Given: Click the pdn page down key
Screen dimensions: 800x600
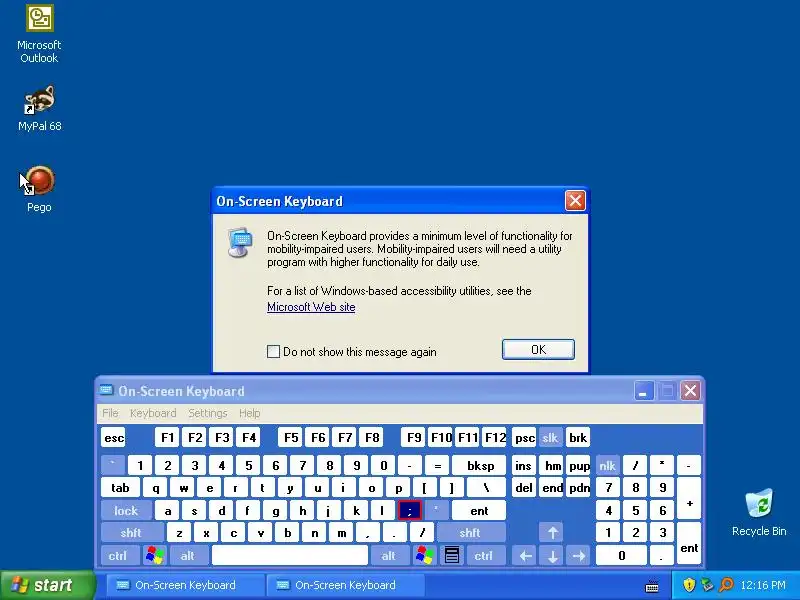Looking at the screenshot, I should coord(579,488).
